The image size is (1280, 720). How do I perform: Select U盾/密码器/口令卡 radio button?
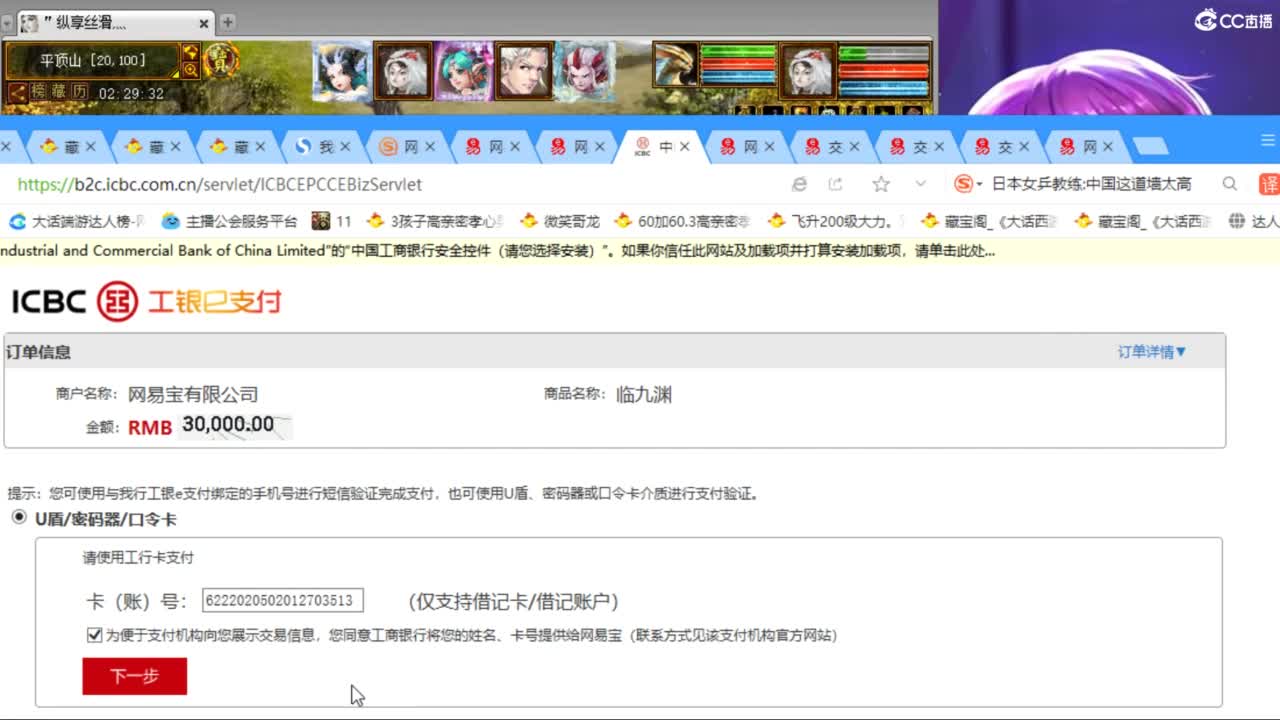(19, 517)
